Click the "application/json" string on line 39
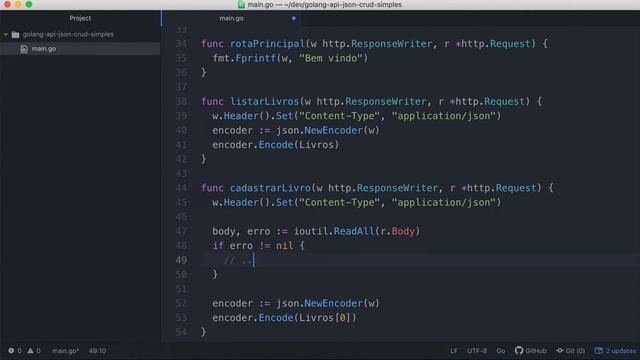The height and width of the screenshot is (360, 640). [x=444, y=116]
